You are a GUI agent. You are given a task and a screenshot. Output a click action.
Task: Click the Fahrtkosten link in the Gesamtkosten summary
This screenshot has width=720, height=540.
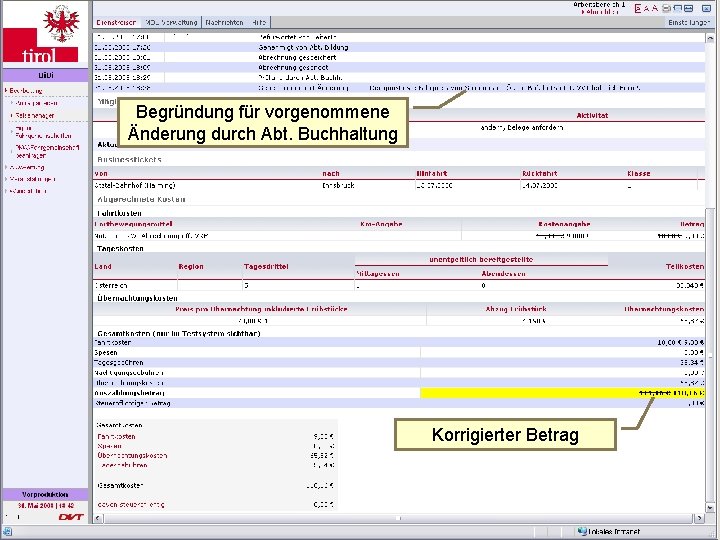[x=116, y=437]
